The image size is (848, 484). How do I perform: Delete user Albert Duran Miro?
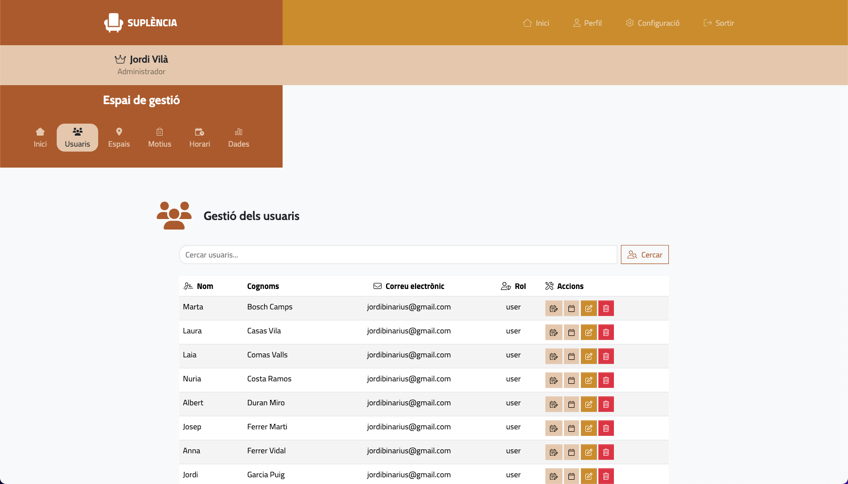606,404
